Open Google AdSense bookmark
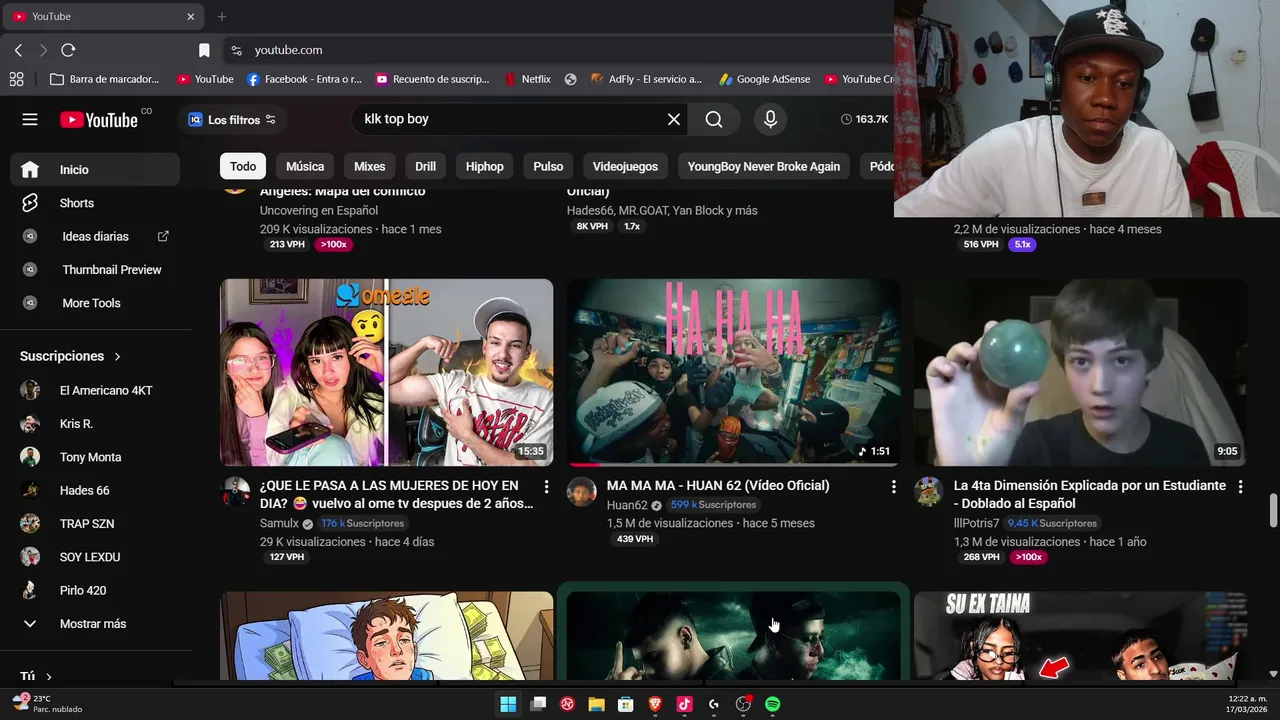Viewport: 1280px width, 720px height. (764, 79)
